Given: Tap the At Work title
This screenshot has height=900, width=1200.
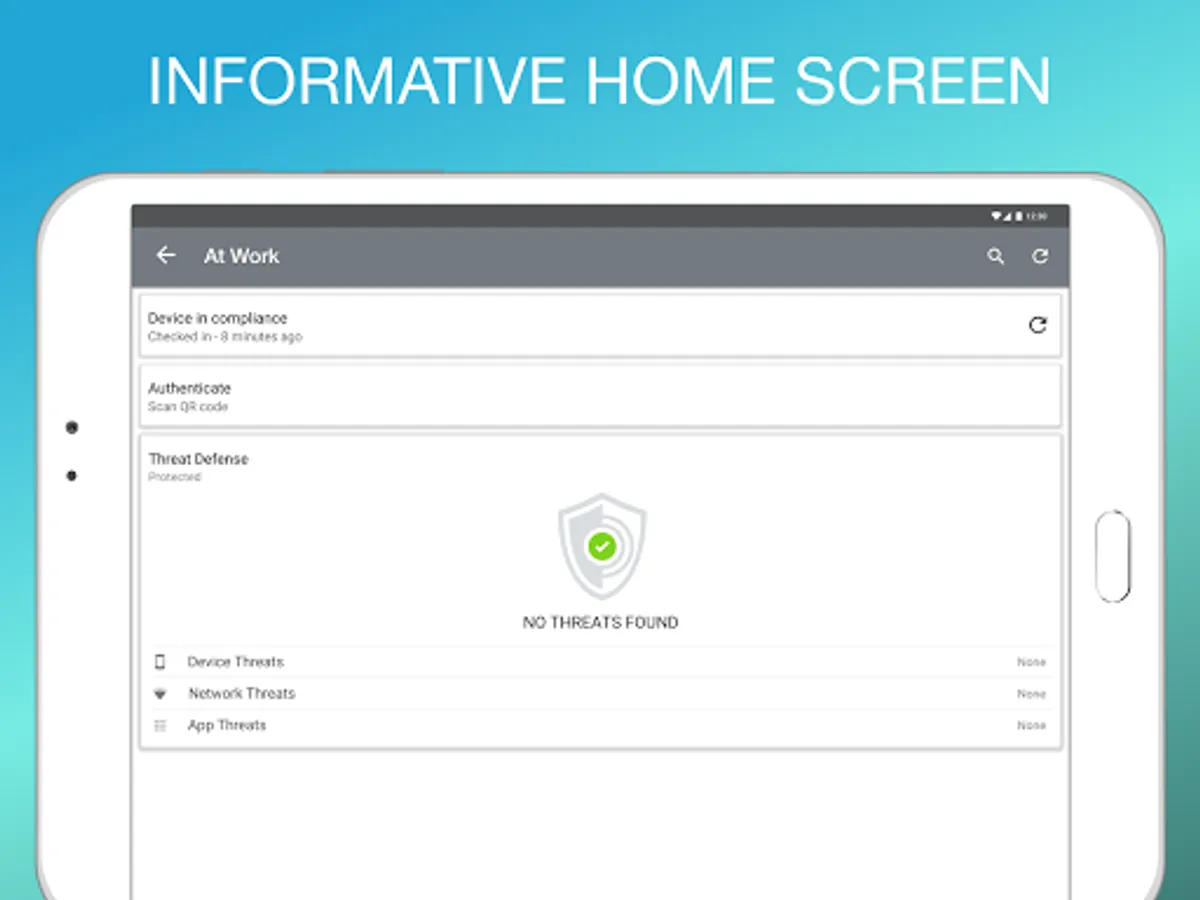Looking at the screenshot, I should pyautogui.click(x=241, y=256).
